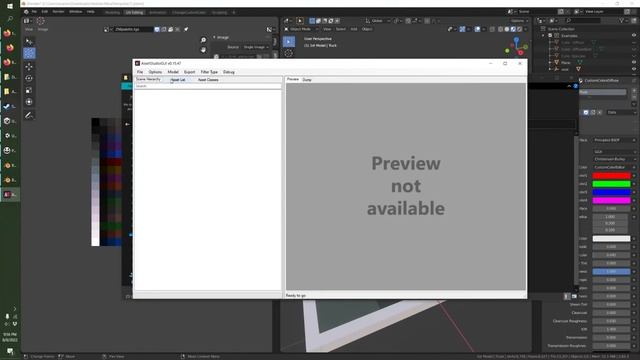
Task: Select the Tweak tool in UV editor toolbar
Action: click(x=29, y=42)
